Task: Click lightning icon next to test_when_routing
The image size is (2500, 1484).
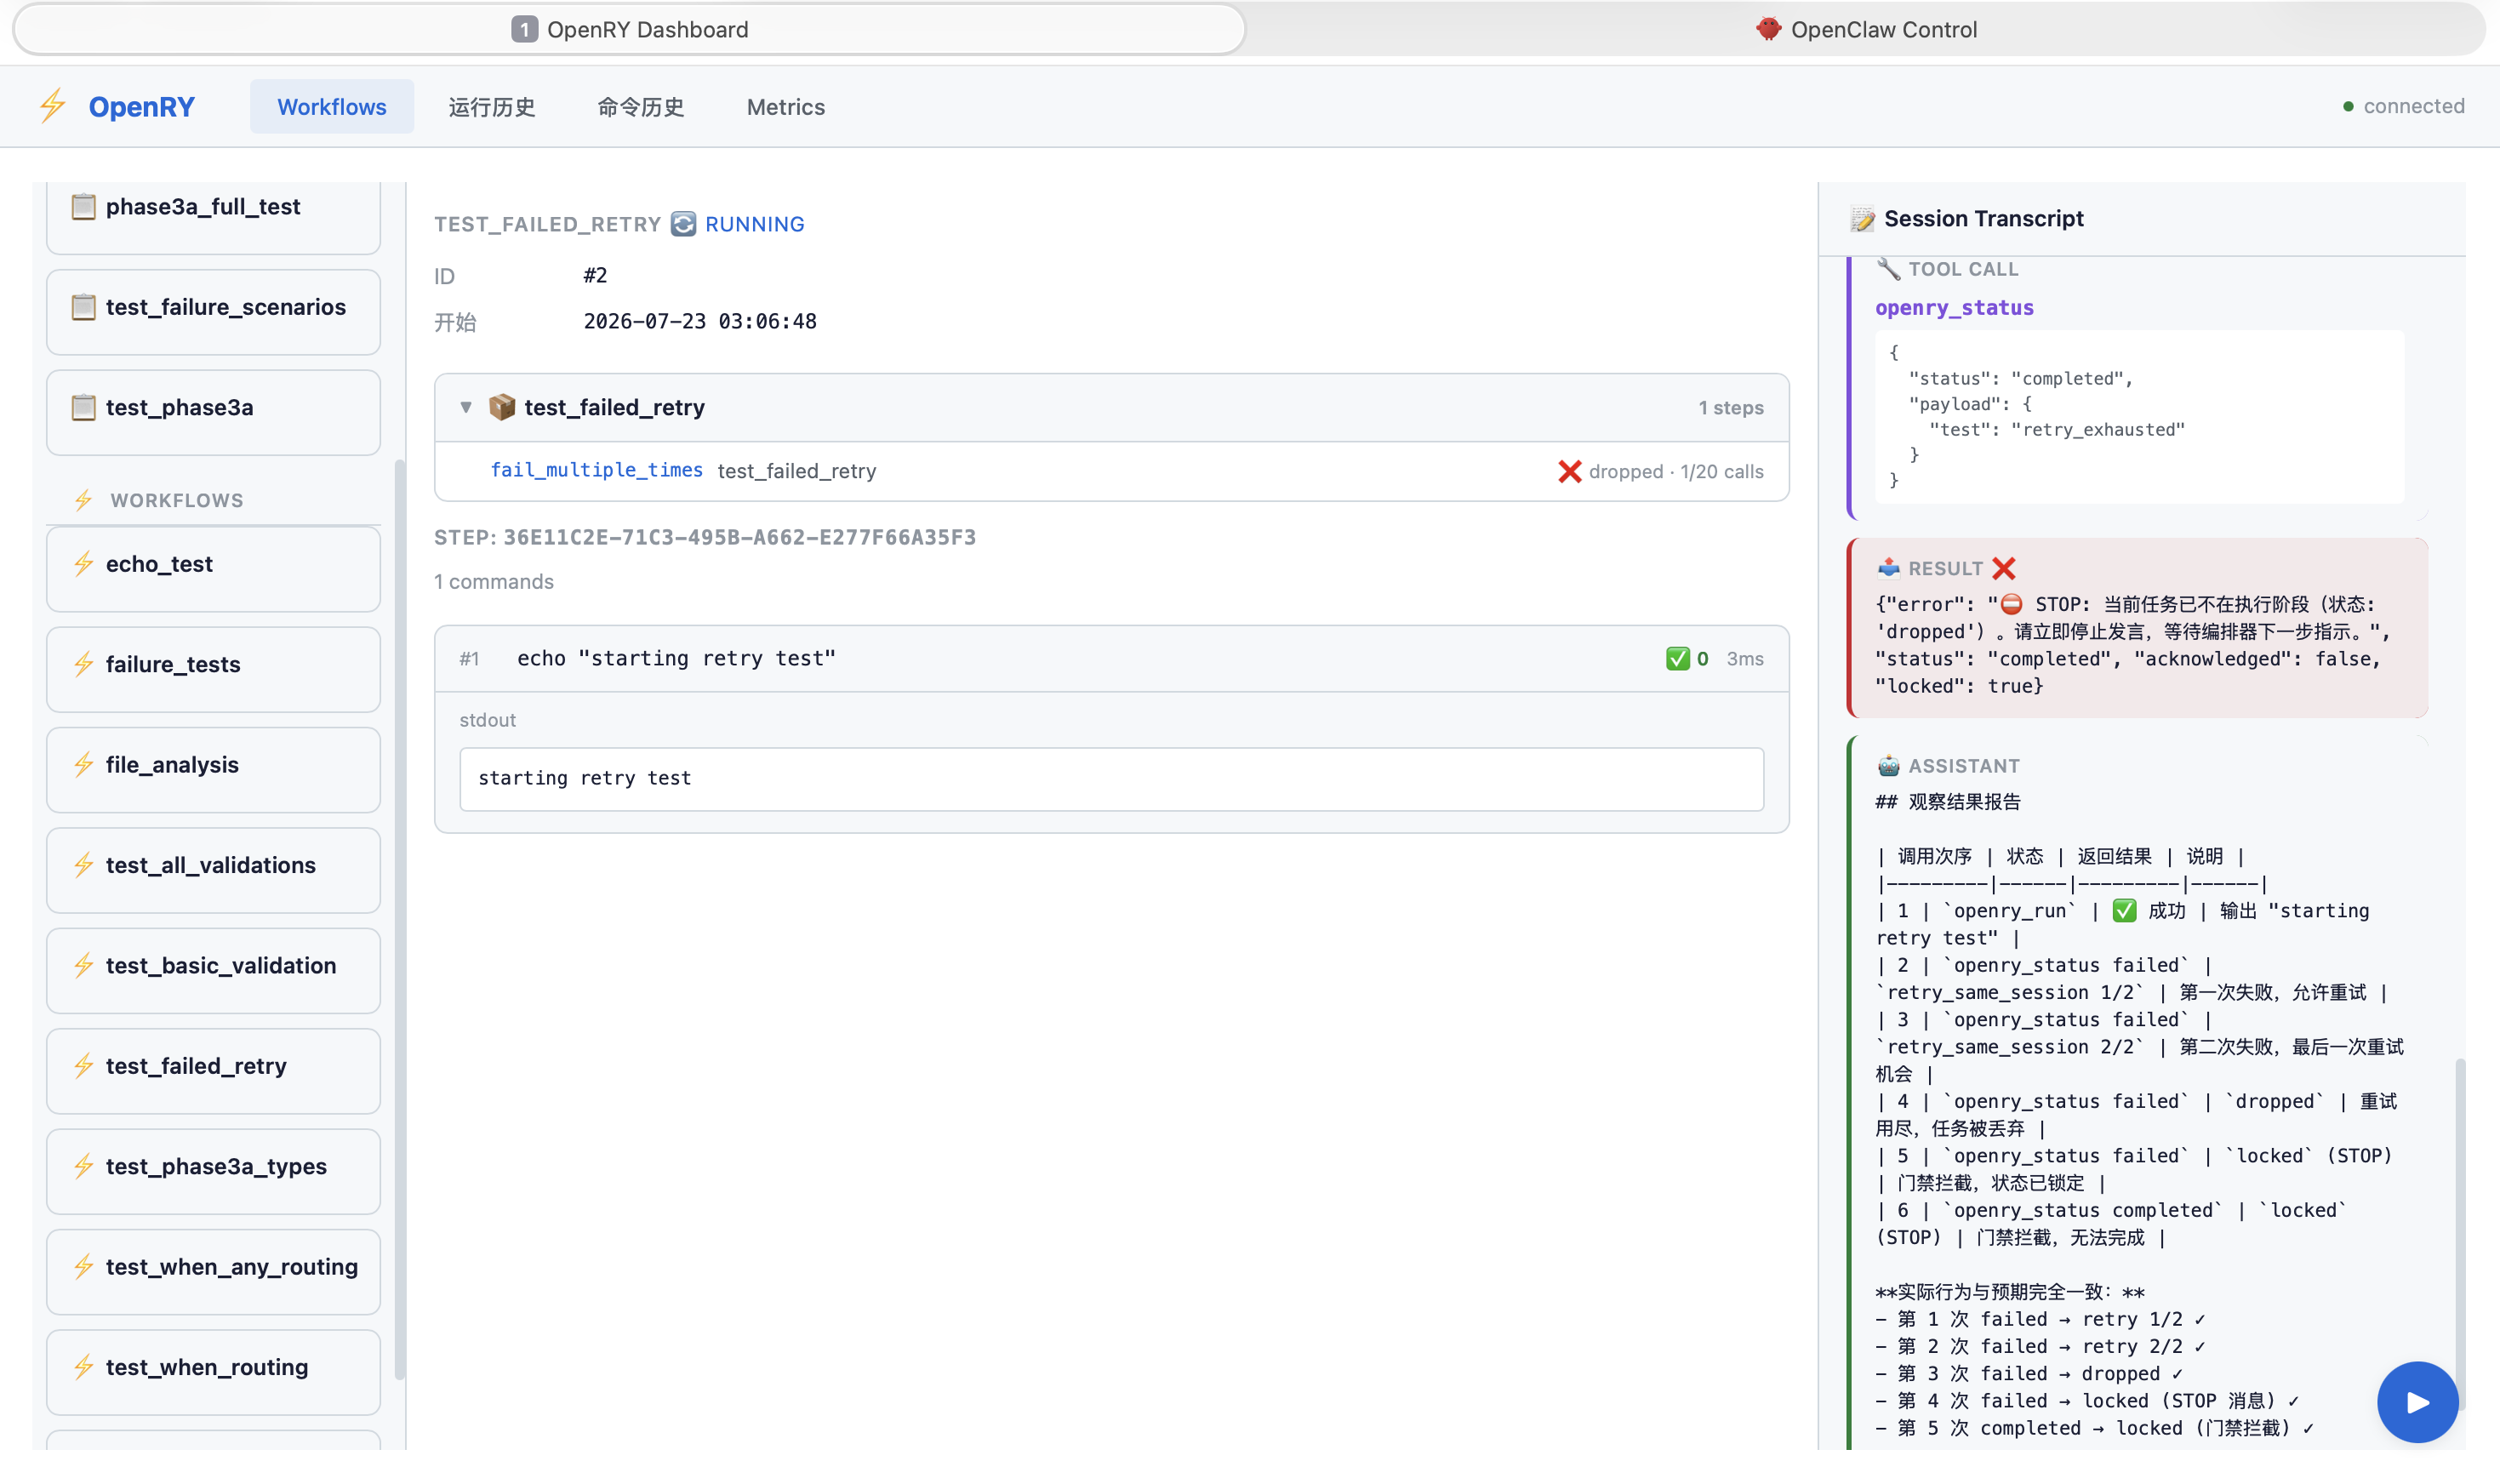Action: click(83, 1367)
